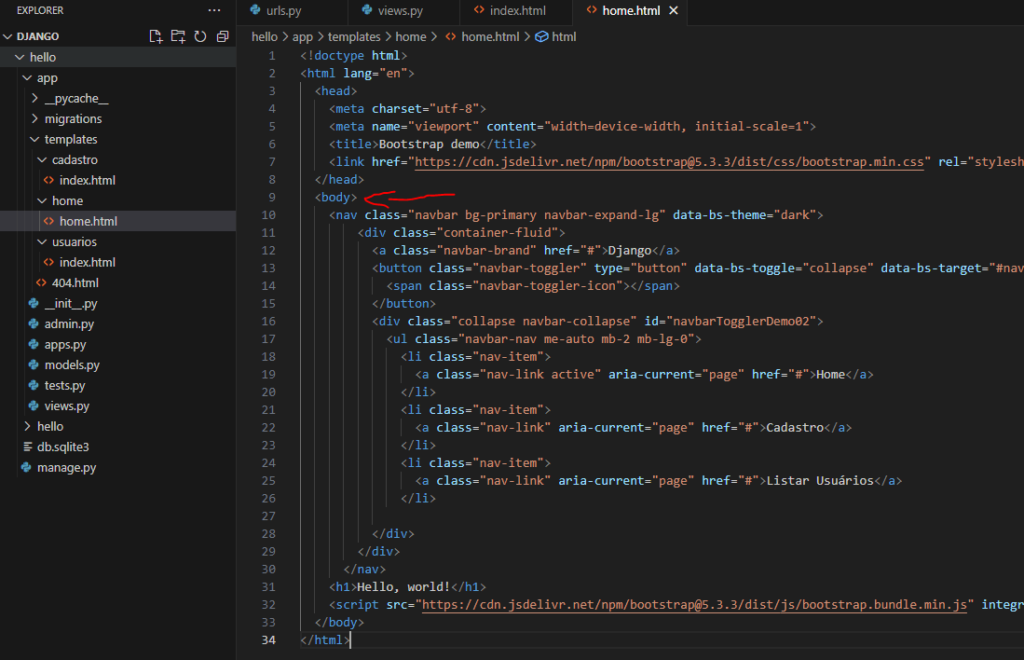Open models.py in the Explorer
Screen dimensions: 1024x660
72,365
